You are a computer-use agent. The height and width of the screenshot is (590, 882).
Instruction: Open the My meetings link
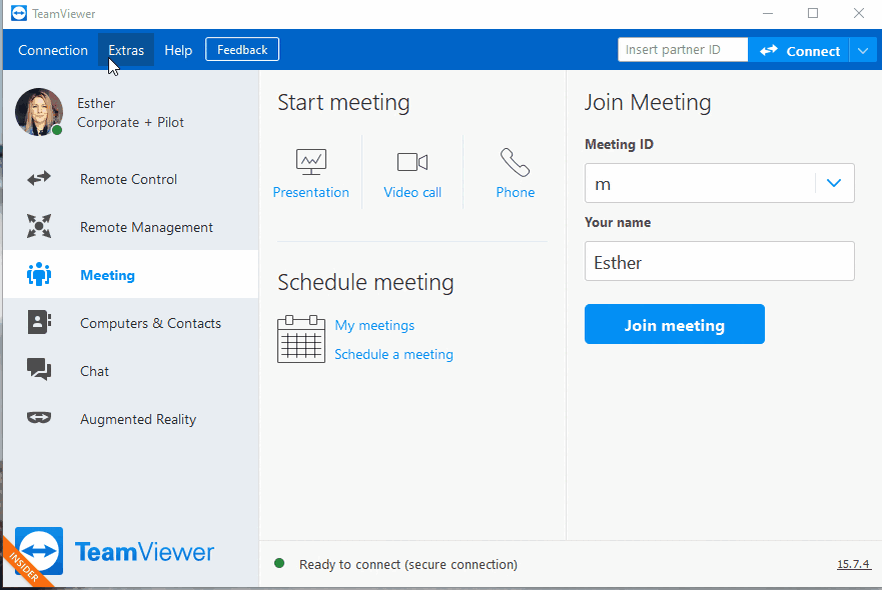[375, 325]
